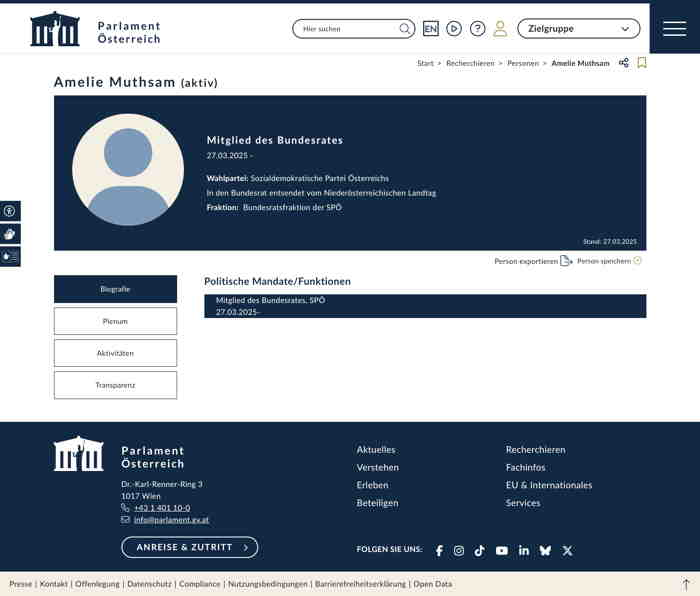Screen dimensions: 700x596
Task: Open the Compliance link in bottom bar
Action: 200,584
